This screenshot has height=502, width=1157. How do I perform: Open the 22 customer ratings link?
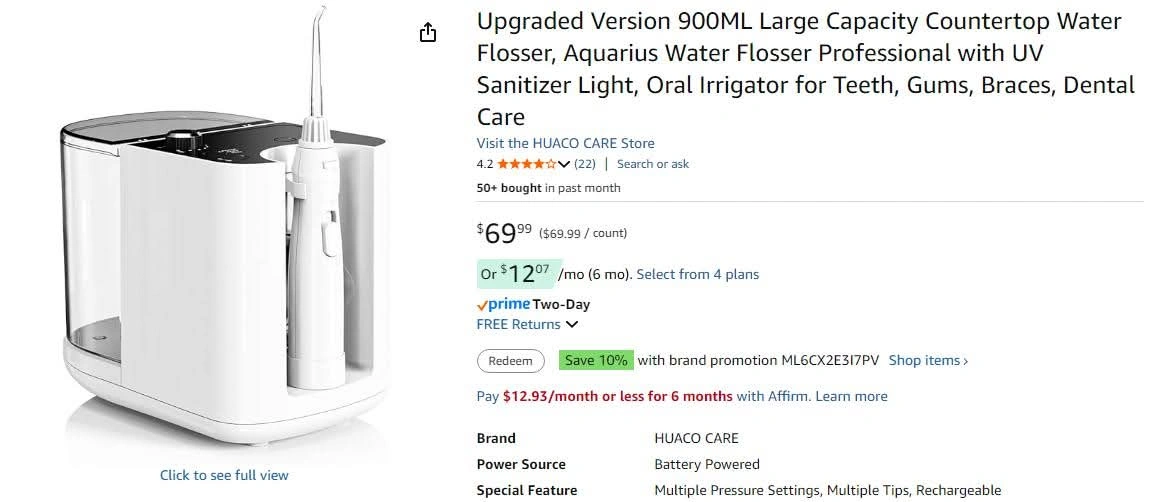coord(585,164)
